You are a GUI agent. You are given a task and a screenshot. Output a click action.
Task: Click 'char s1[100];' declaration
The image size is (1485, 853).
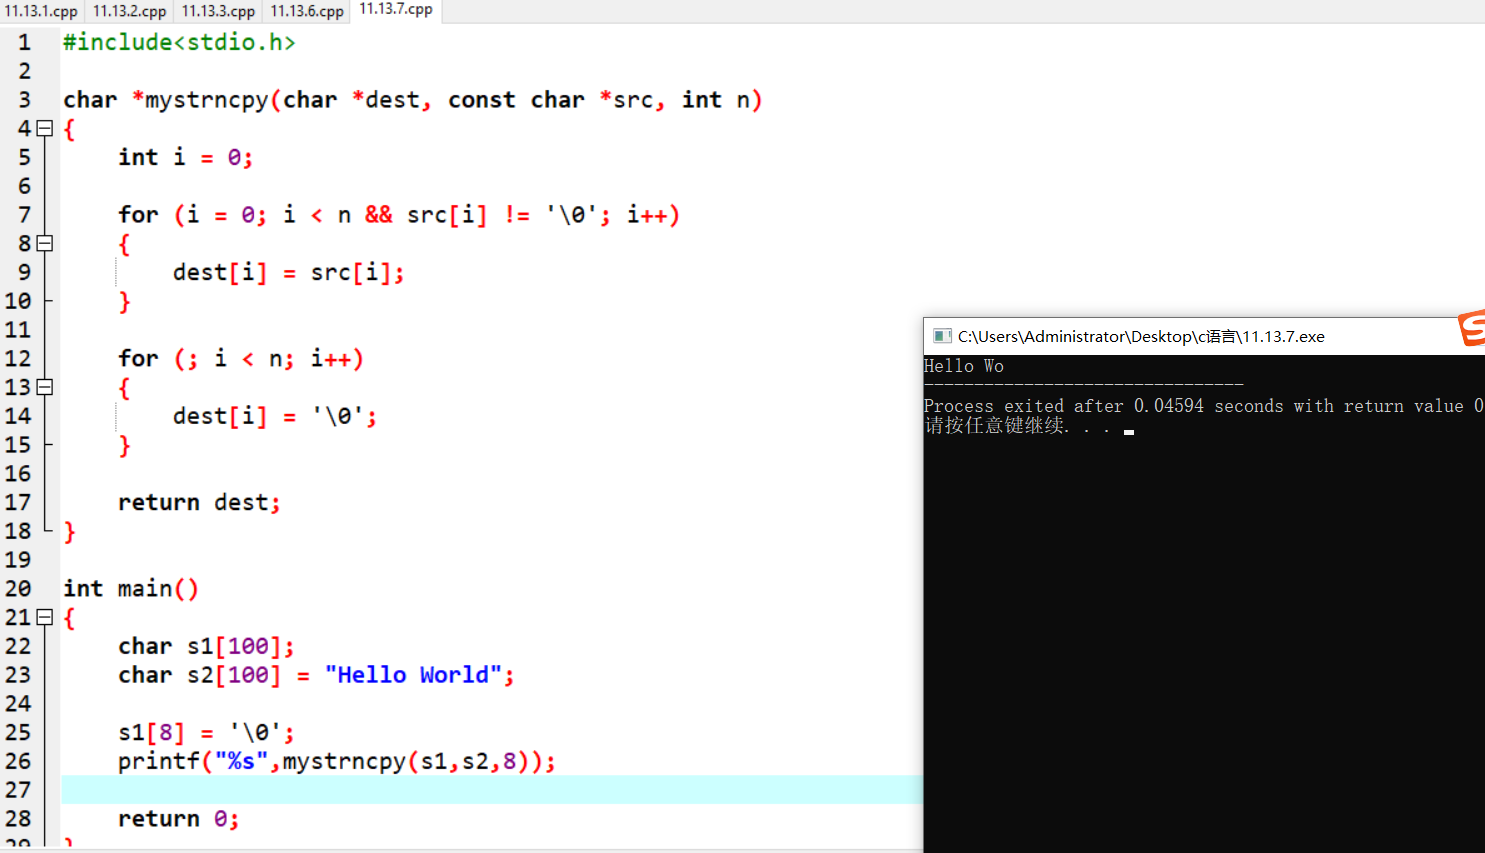[x=206, y=646]
